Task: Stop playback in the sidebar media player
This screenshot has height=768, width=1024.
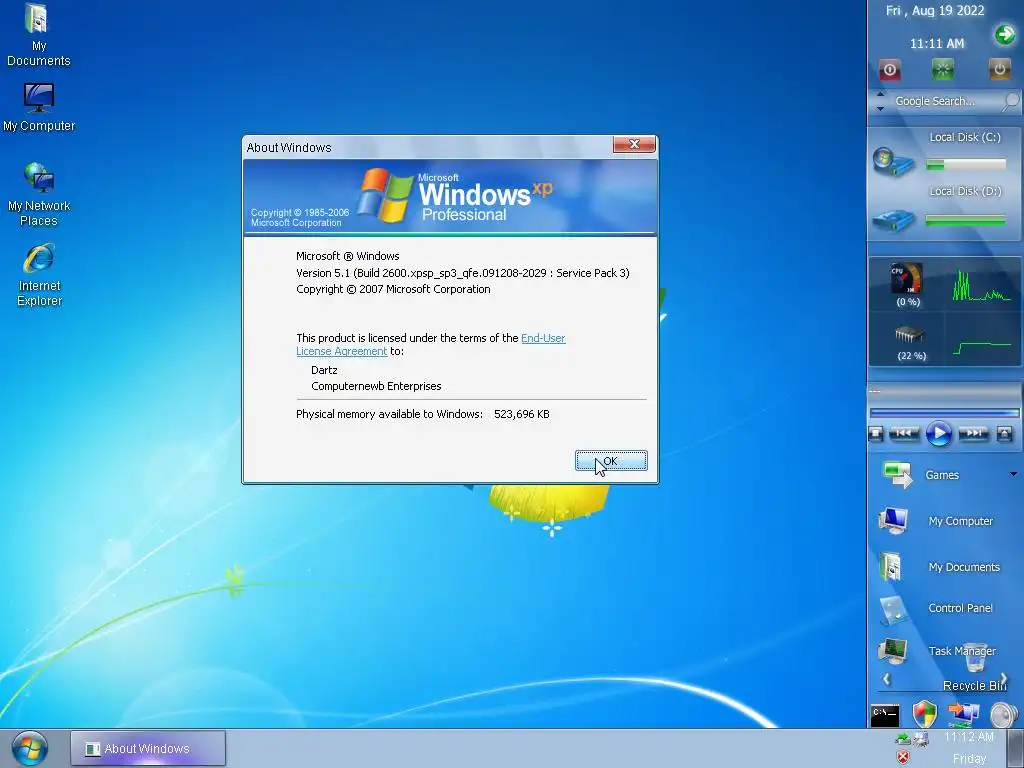Action: click(x=876, y=434)
